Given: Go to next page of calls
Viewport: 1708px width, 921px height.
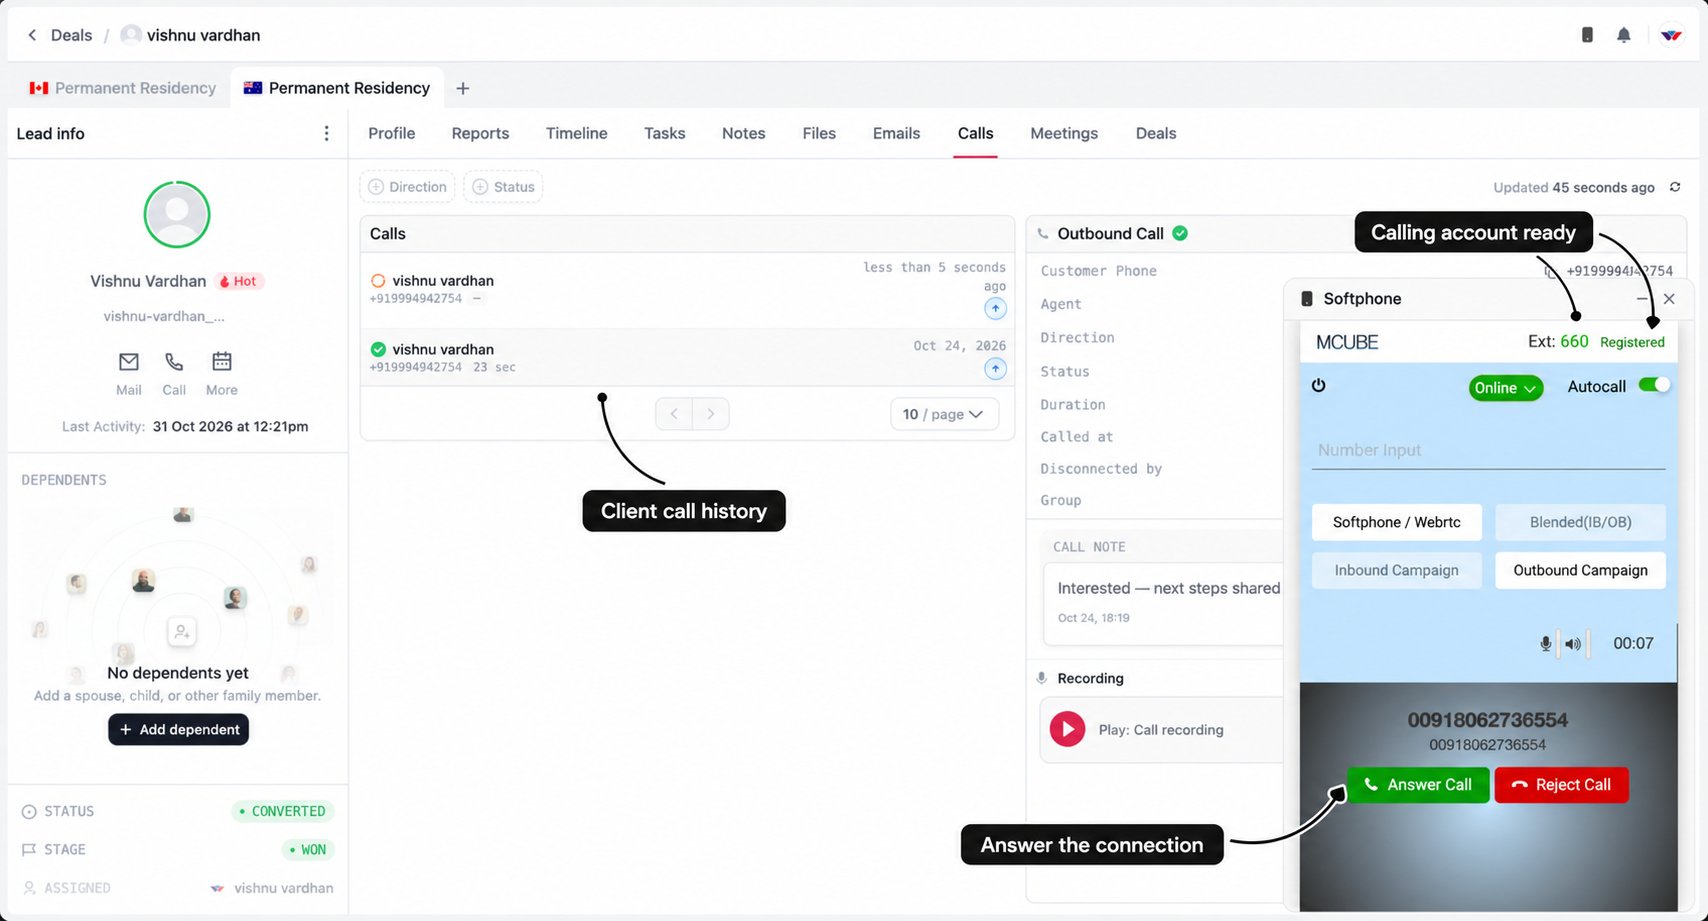Looking at the screenshot, I should (711, 414).
